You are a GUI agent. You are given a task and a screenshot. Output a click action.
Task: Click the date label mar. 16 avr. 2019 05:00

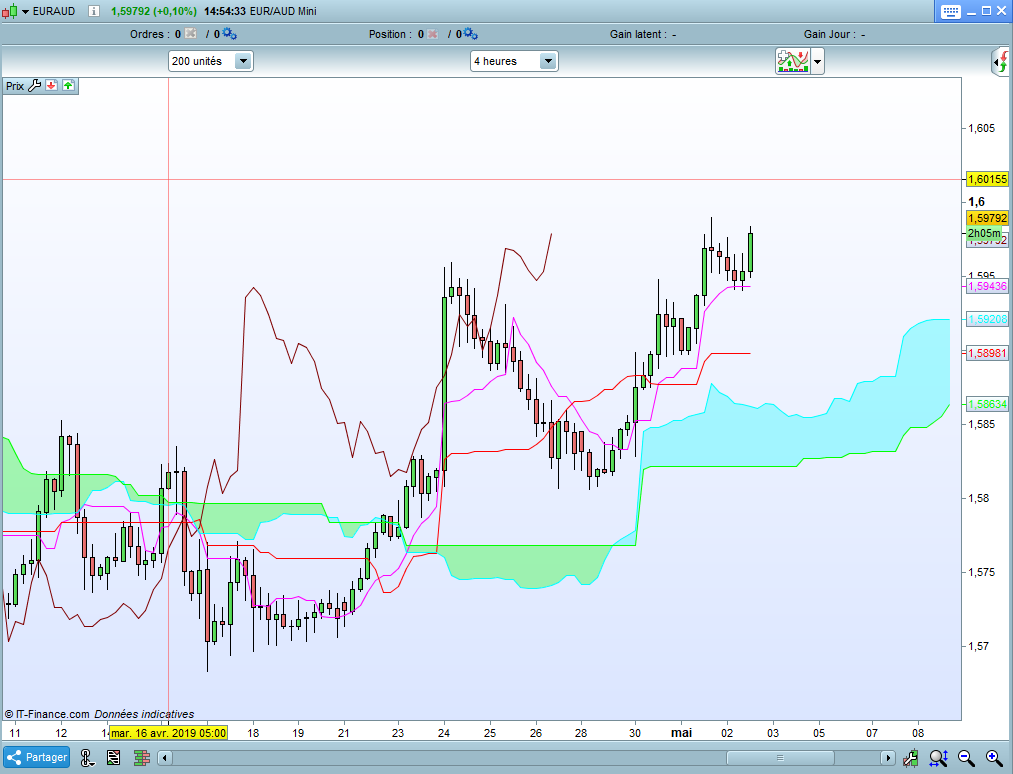[x=169, y=733]
